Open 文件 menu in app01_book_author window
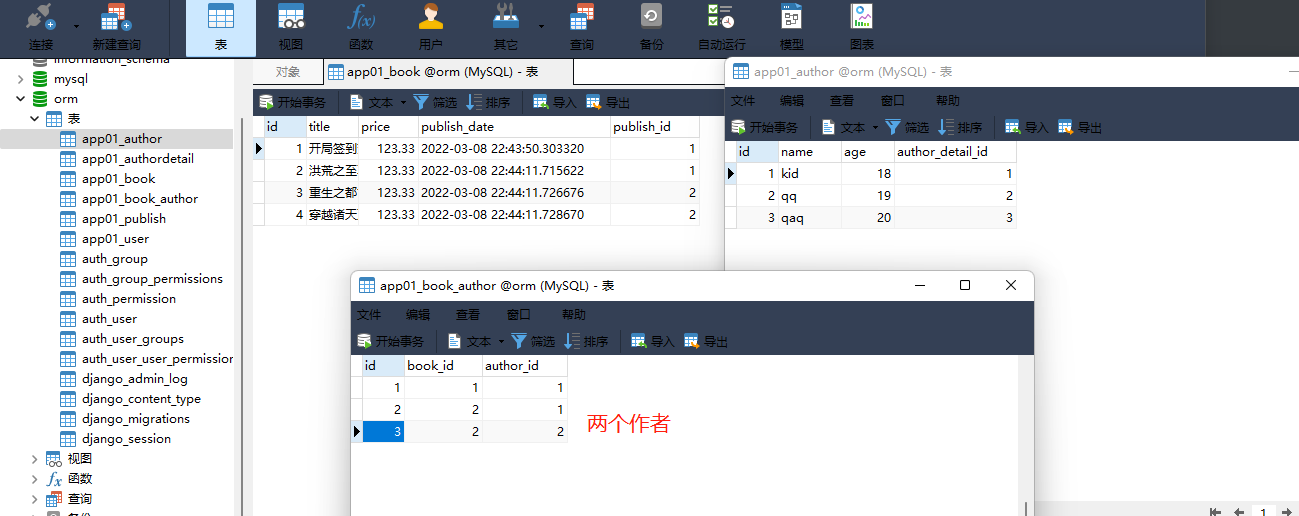1299x516 pixels. 369,314
